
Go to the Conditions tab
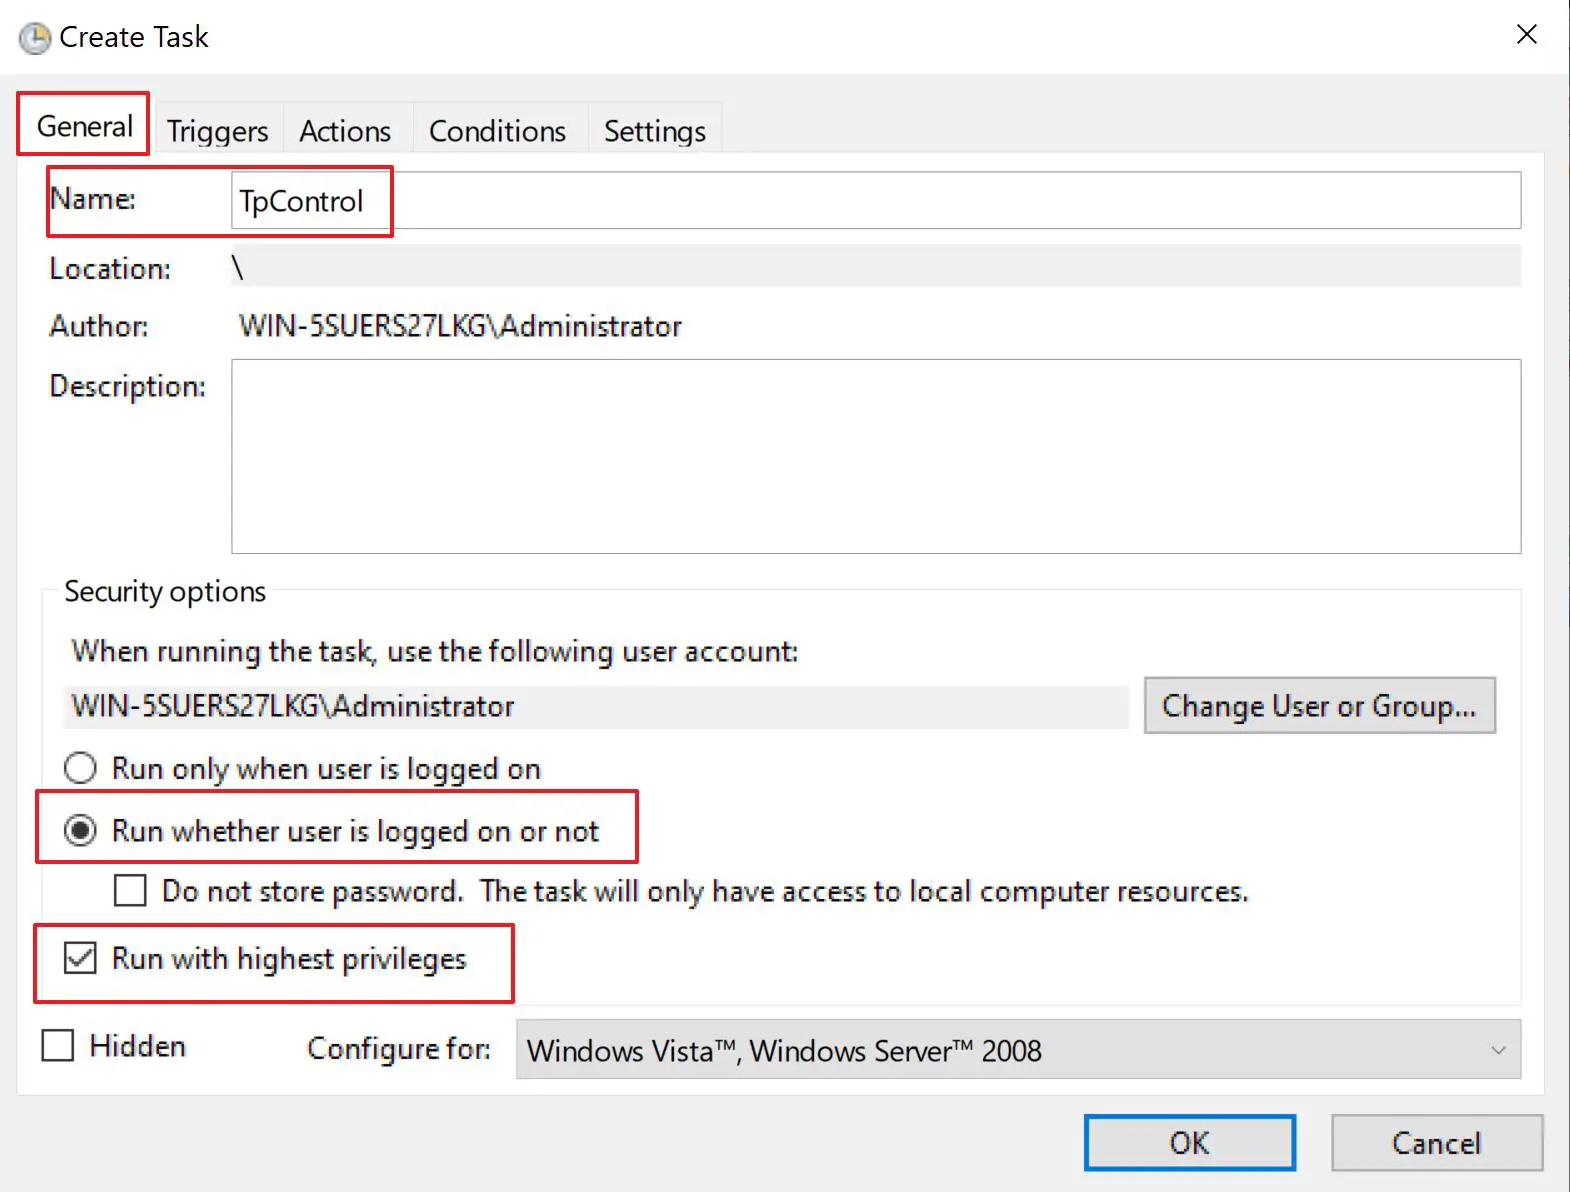497,131
